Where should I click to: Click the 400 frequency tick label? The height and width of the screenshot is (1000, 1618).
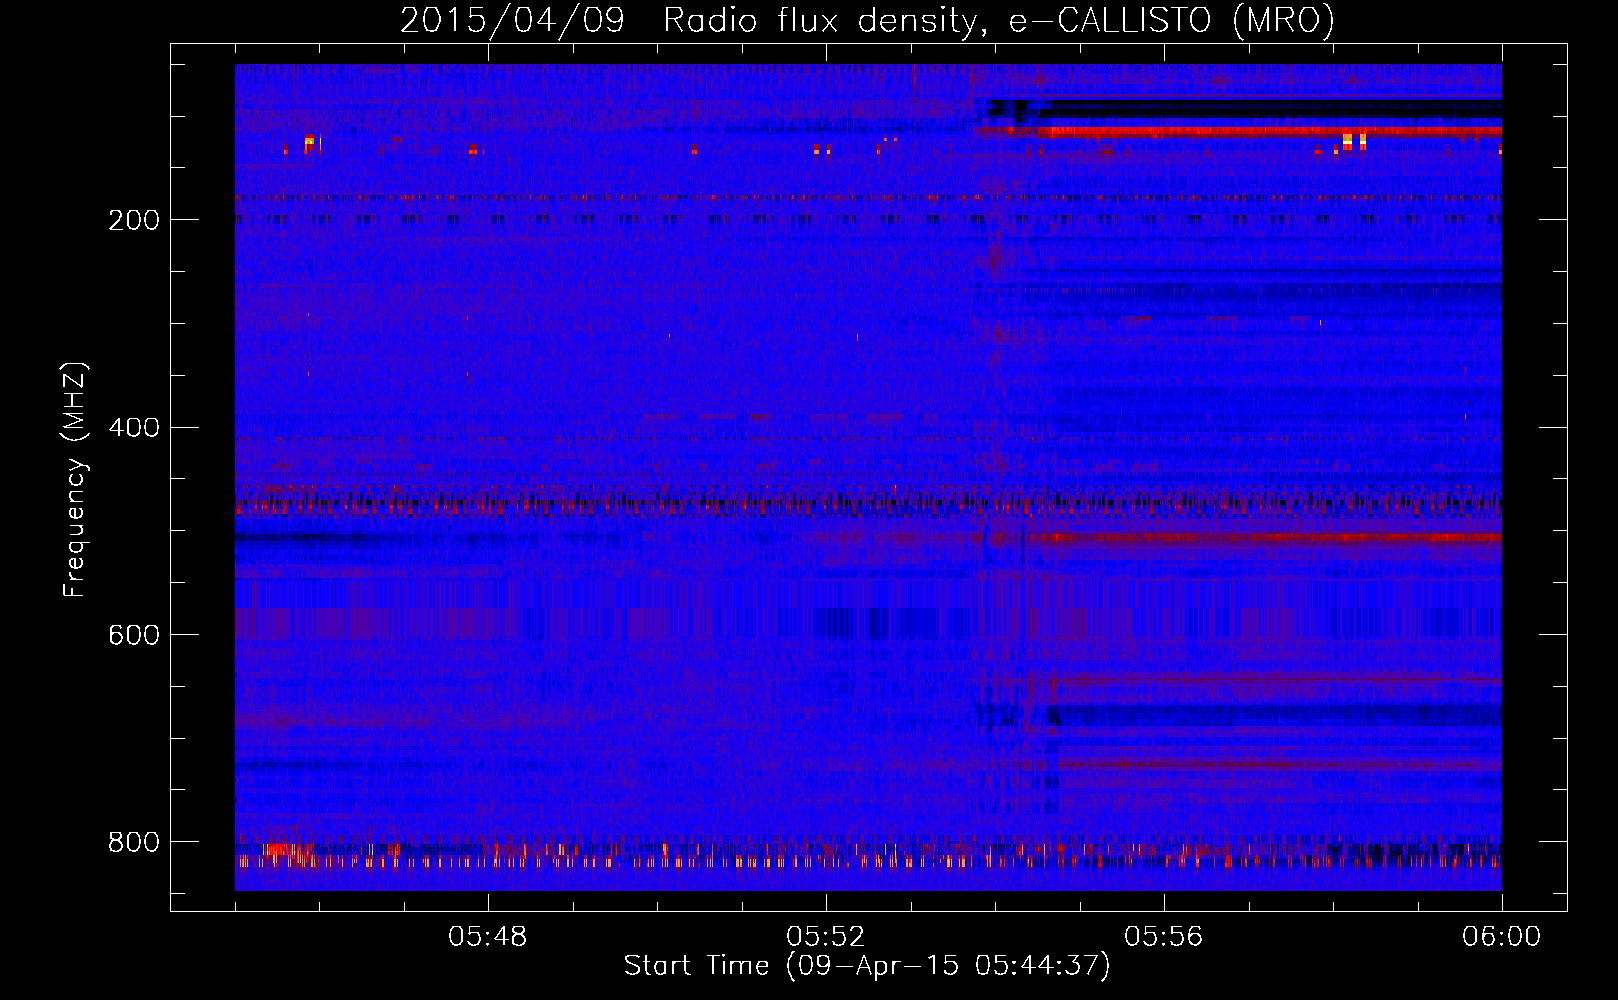pyautogui.click(x=134, y=428)
